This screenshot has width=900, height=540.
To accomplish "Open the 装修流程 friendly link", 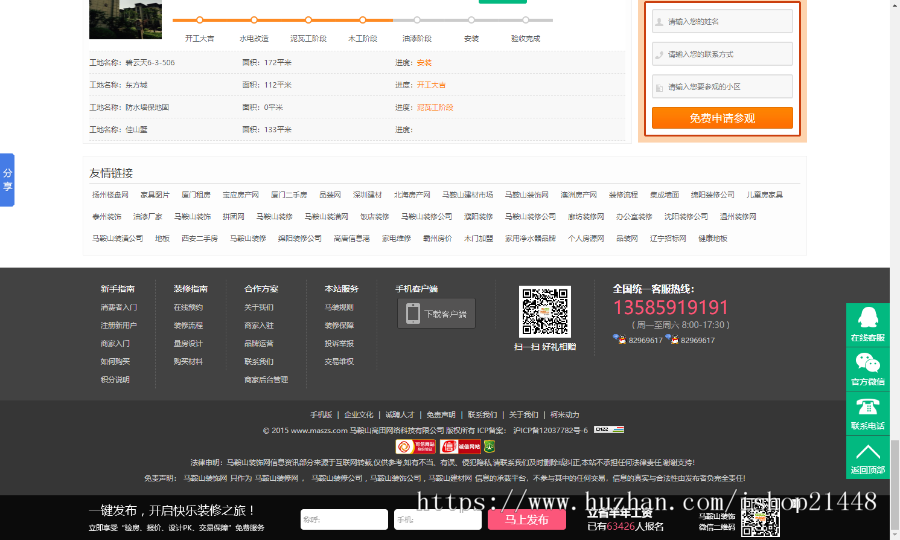I will tap(623, 195).
